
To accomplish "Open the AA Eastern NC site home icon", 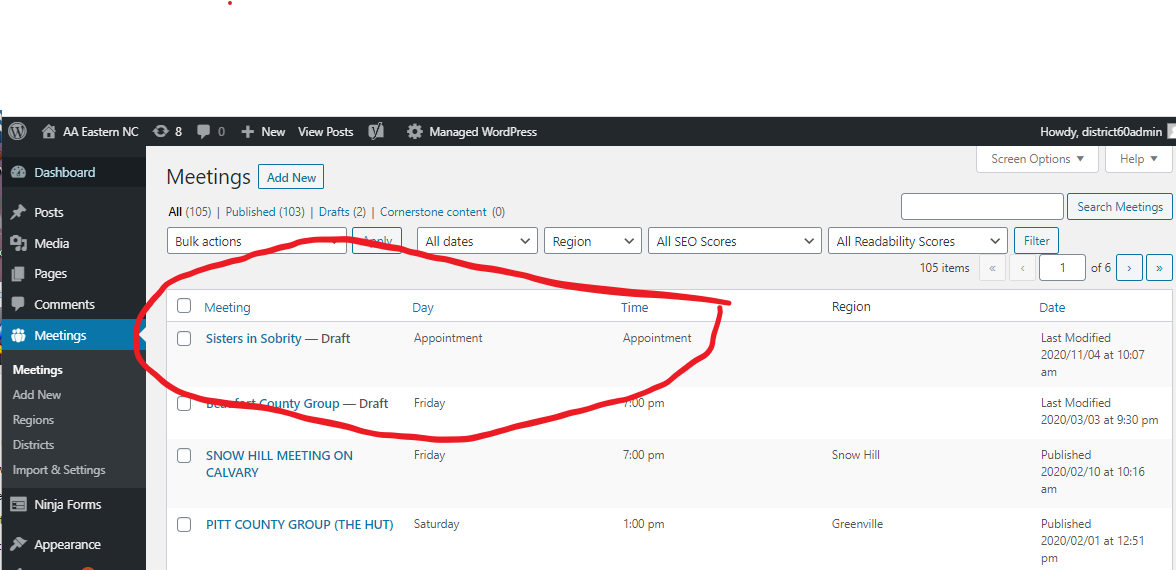I will coord(49,132).
